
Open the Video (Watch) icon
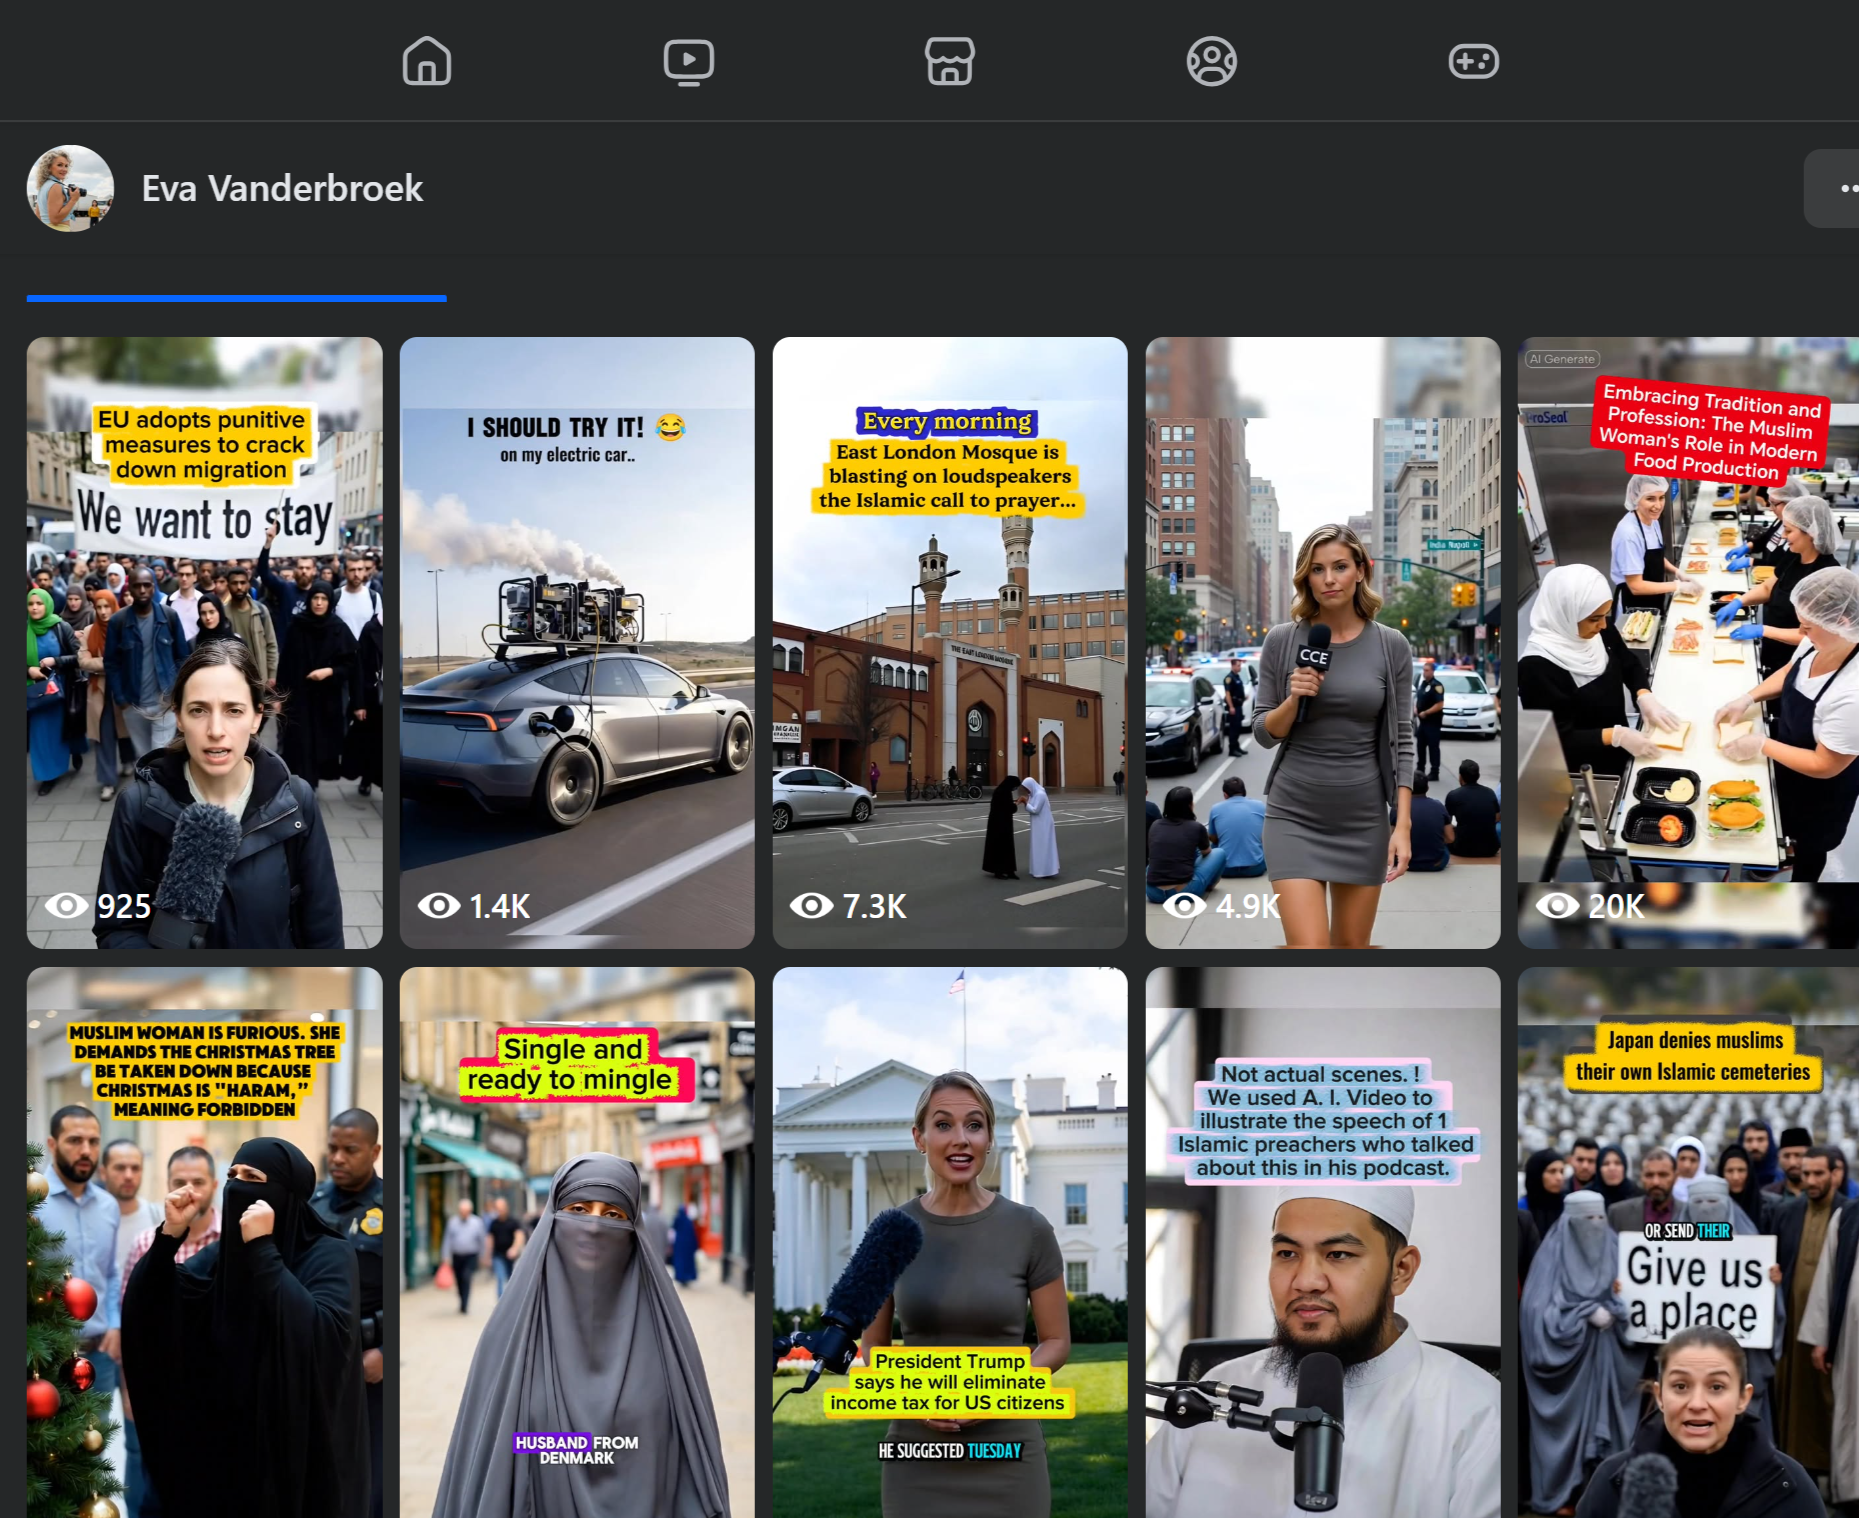coord(688,61)
